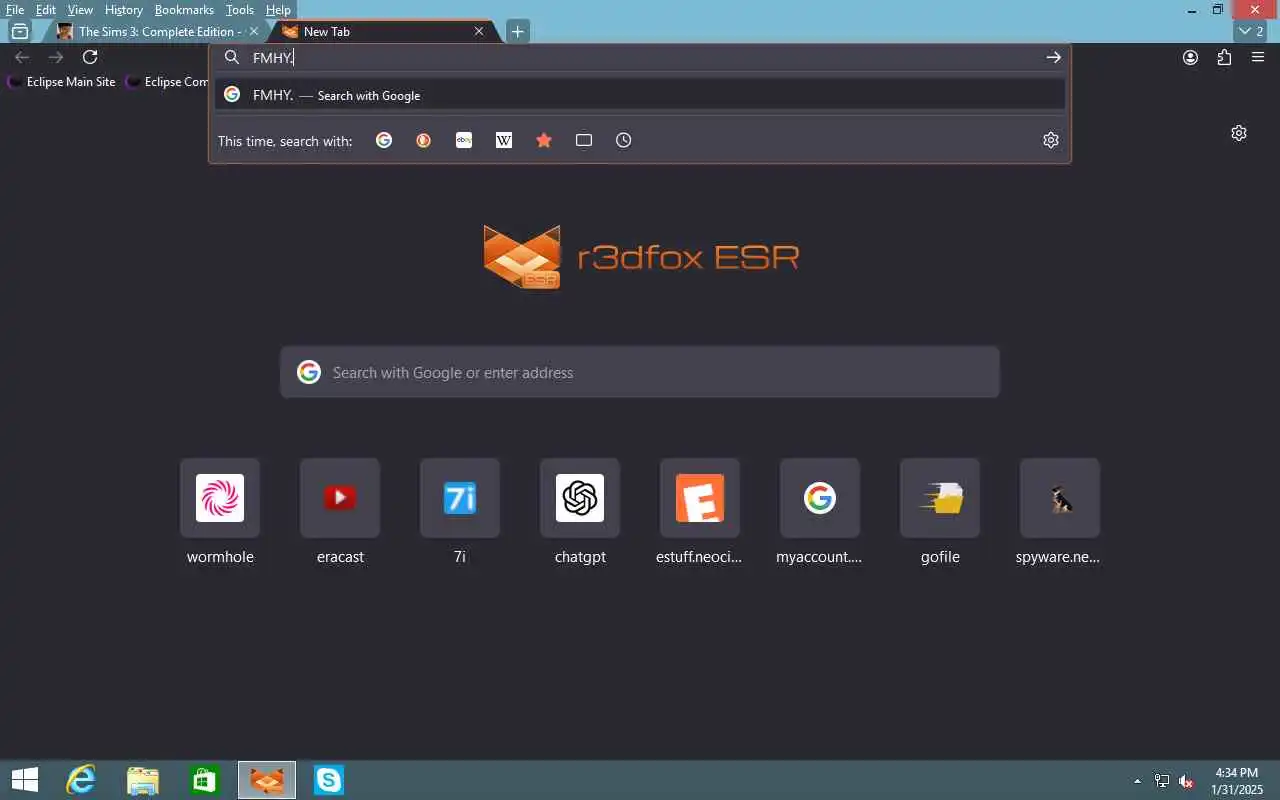The width and height of the screenshot is (1280, 800).
Task: Open the File menu
Action: pyautogui.click(x=15, y=9)
